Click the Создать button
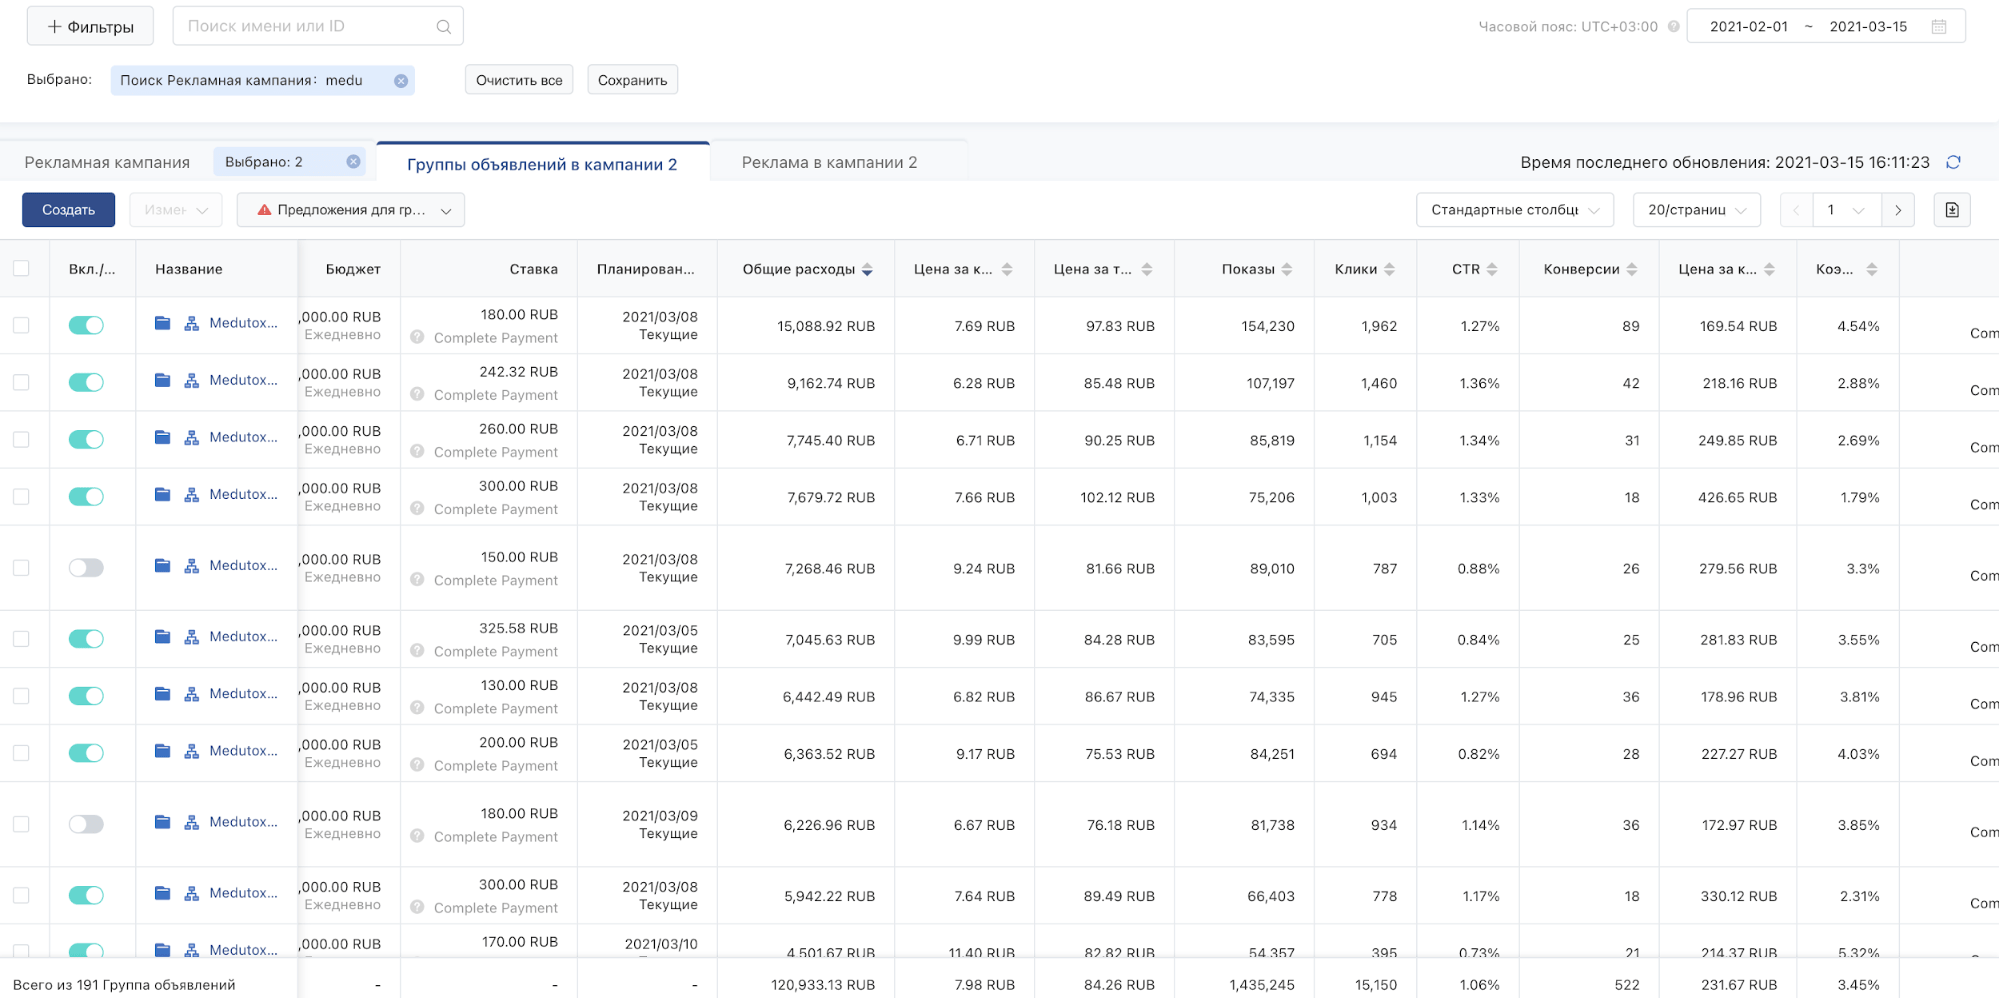The image size is (1999, 998). pyautogui.click(x=68, y=210)
